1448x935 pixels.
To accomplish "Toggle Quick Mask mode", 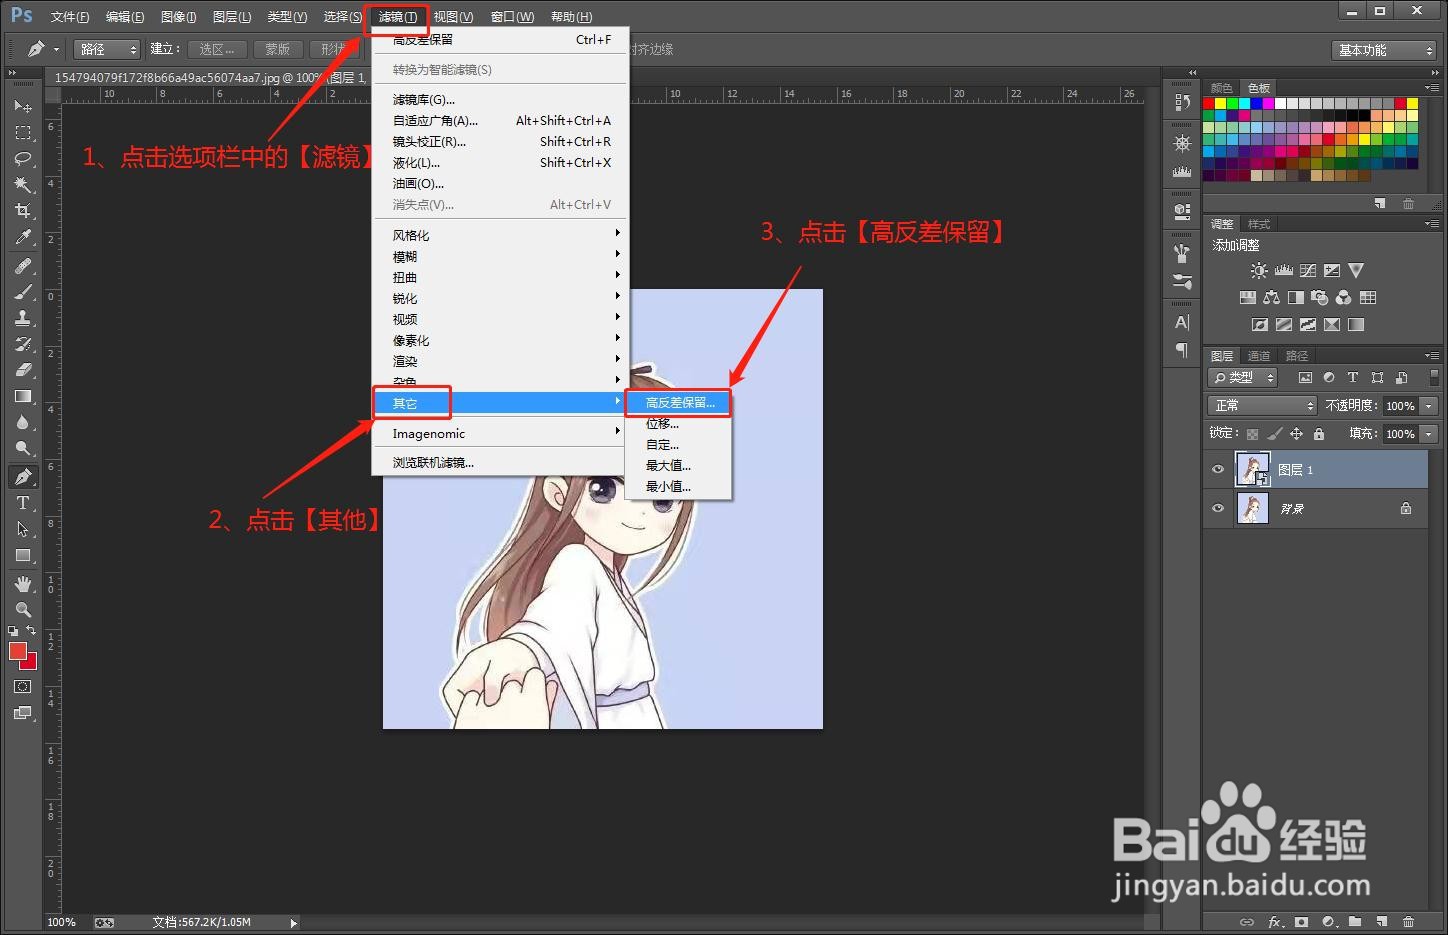I will (23, 687).
